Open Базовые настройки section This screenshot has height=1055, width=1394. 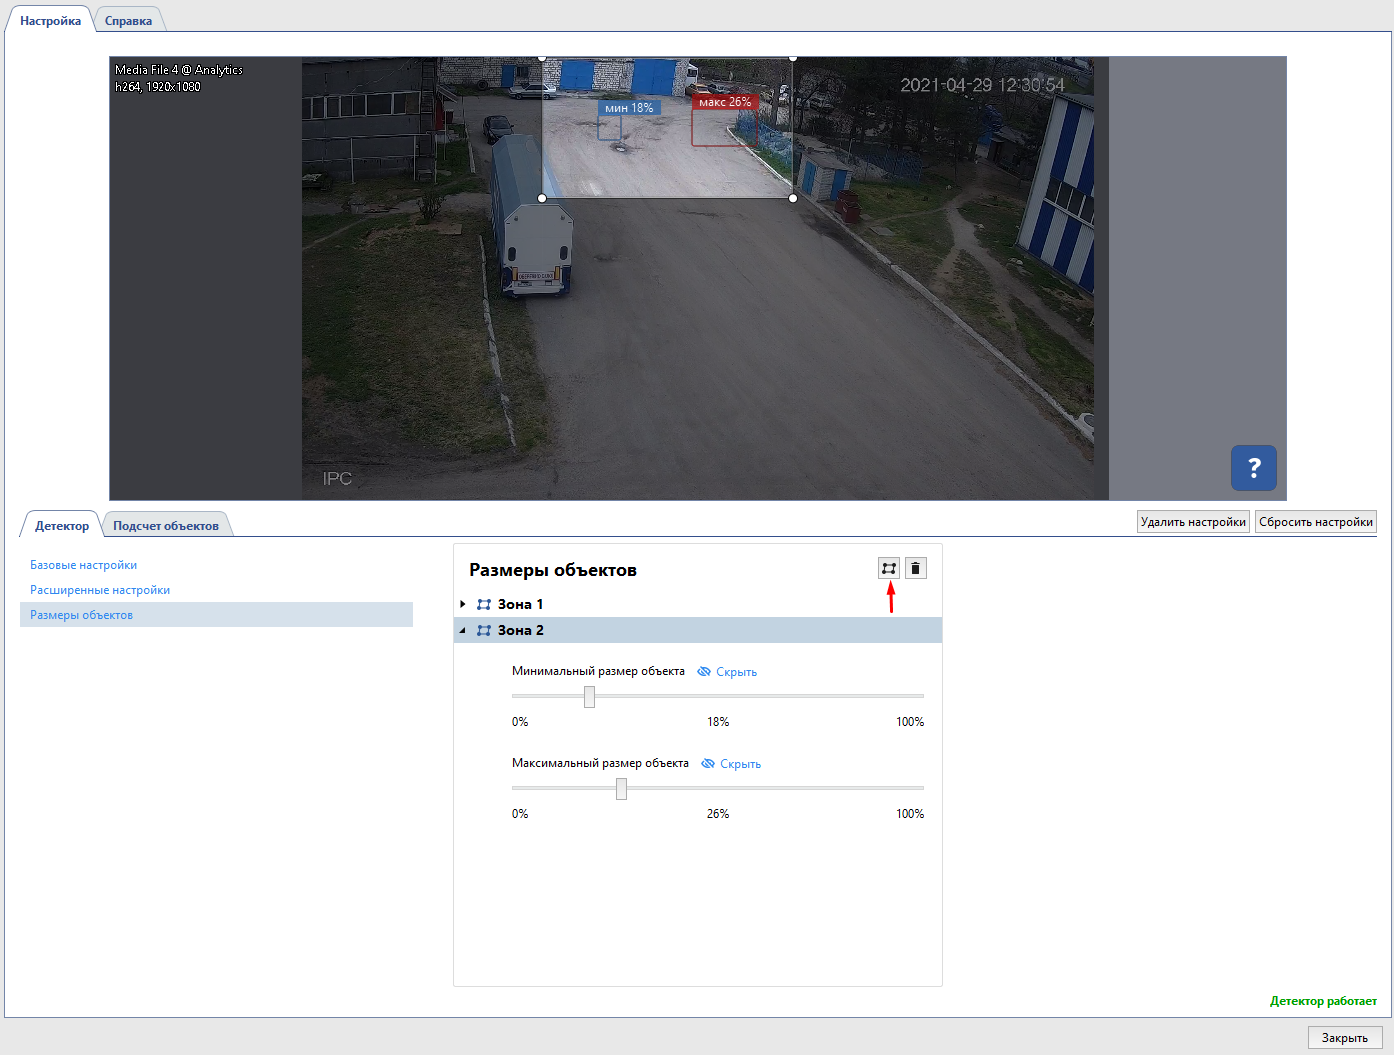tap(83, 565)
